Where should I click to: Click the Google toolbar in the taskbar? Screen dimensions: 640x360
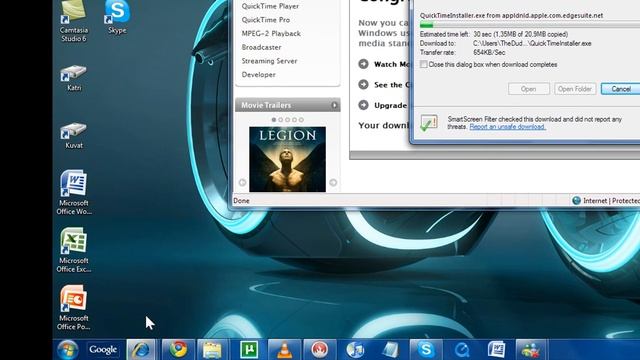pyautogui.click(x=103, y=350)
